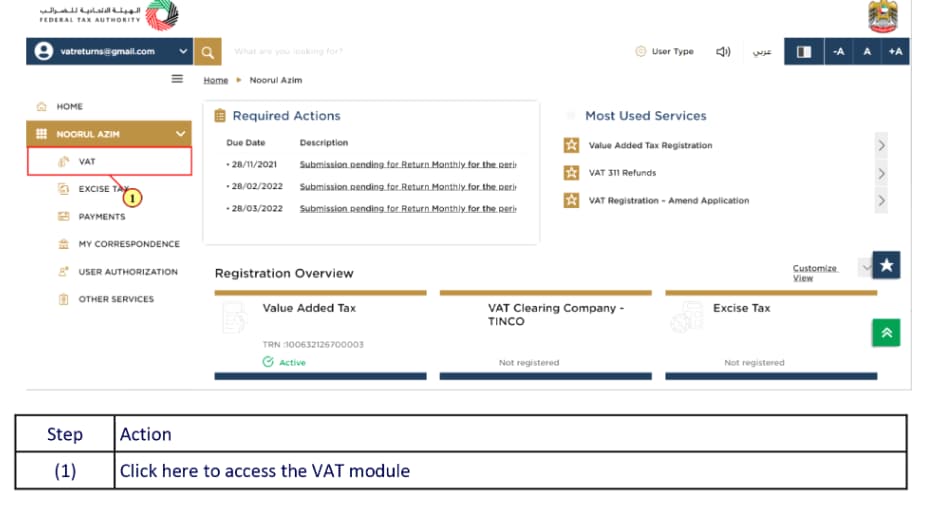
Task: Click the text-to-speech speaker icon
Action: 723,52
